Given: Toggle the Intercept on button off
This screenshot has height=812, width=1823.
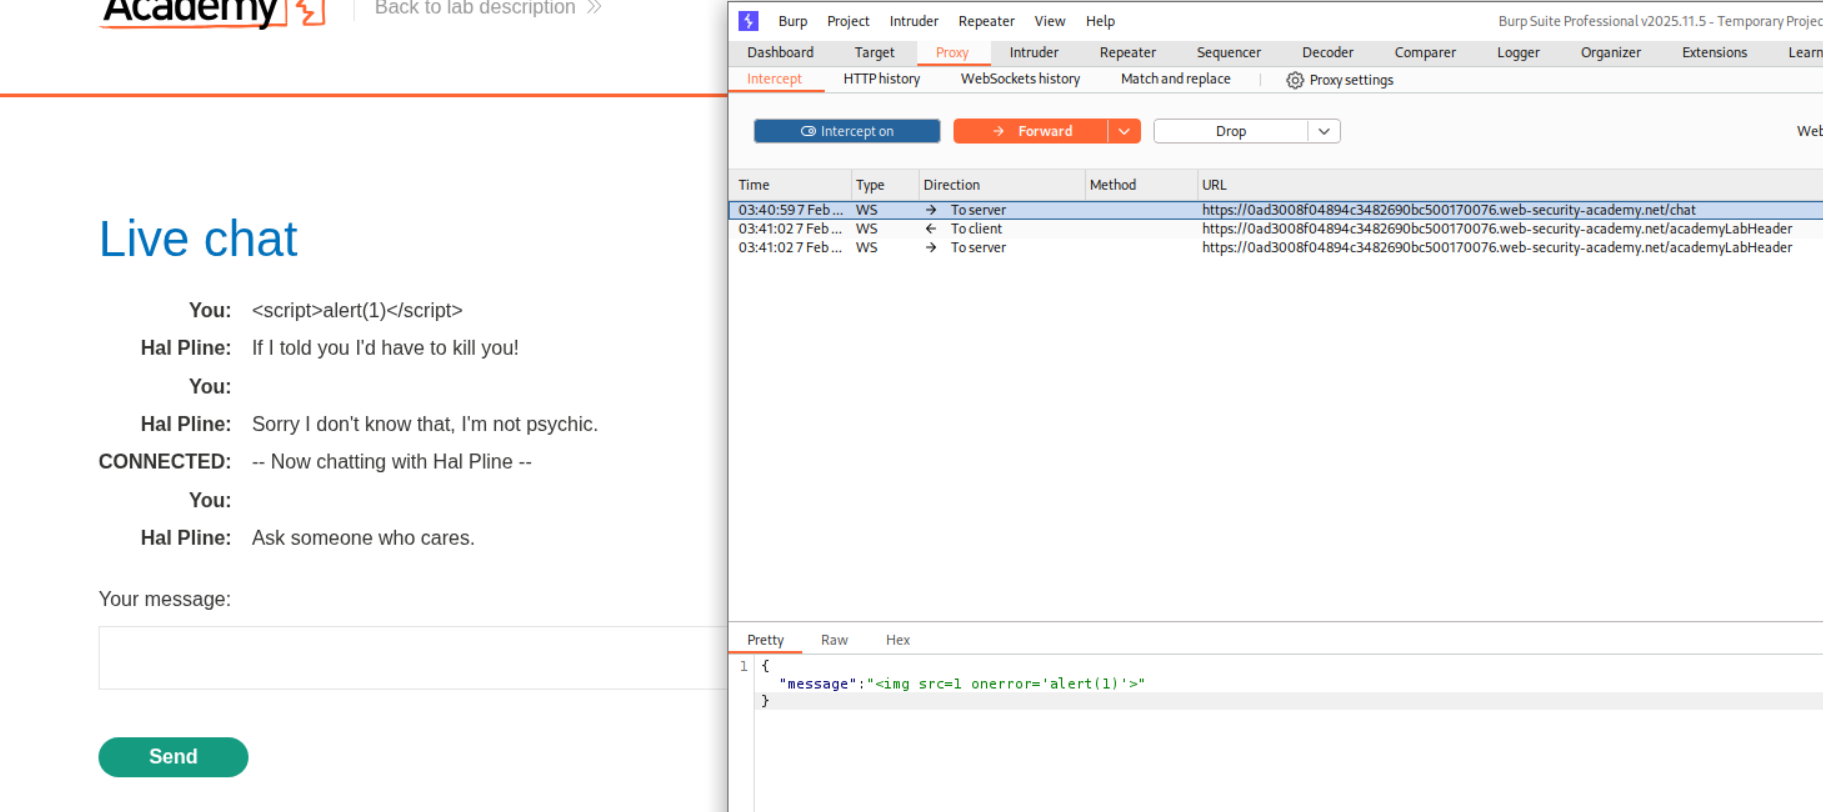Looking at the screenshot, I should pos(846,131).
